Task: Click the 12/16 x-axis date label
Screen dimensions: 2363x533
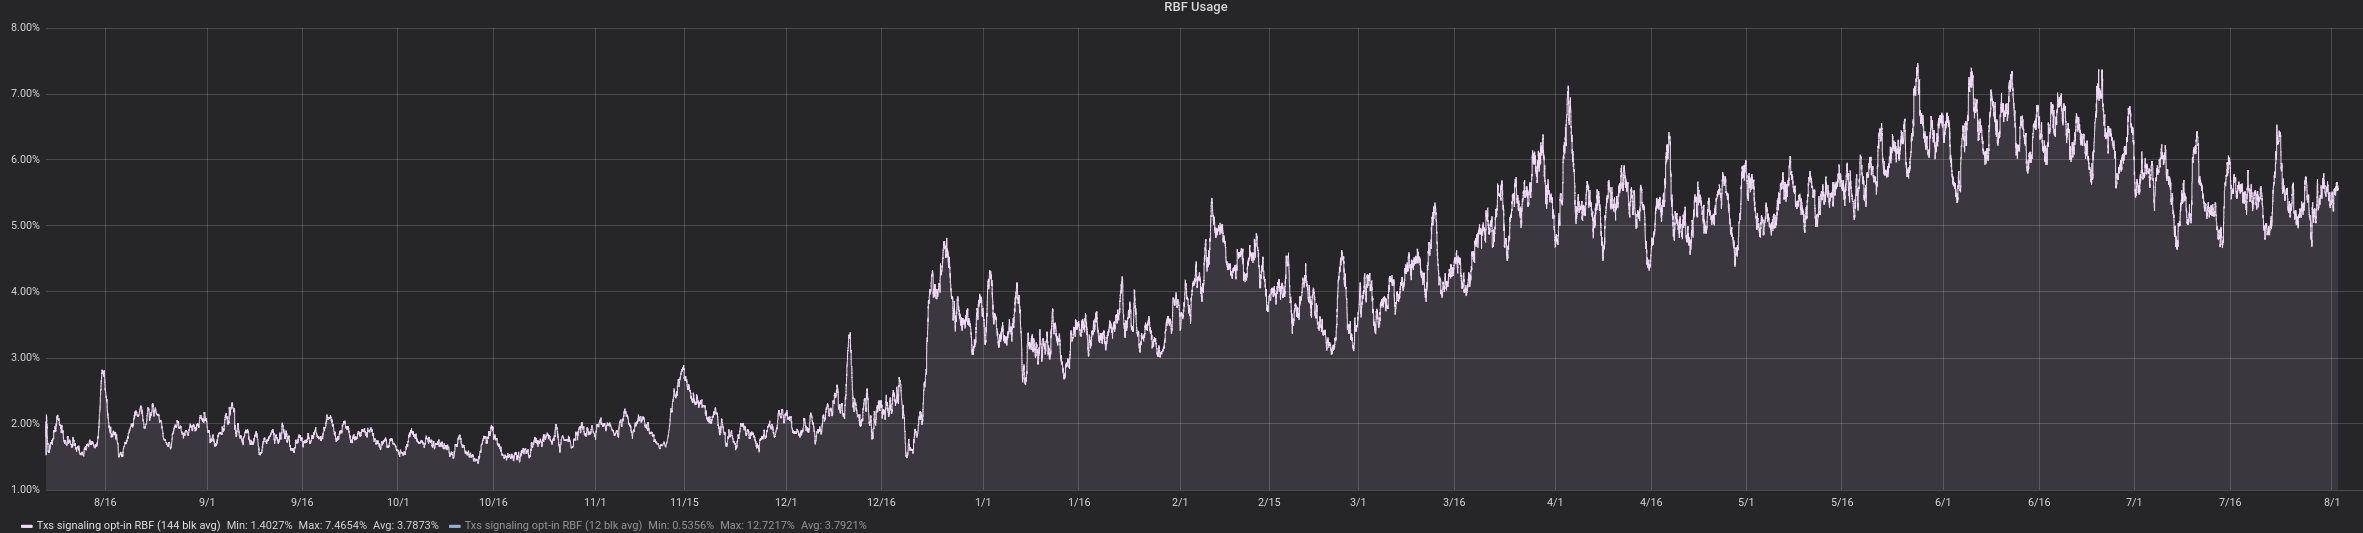Action: [881, 502]
